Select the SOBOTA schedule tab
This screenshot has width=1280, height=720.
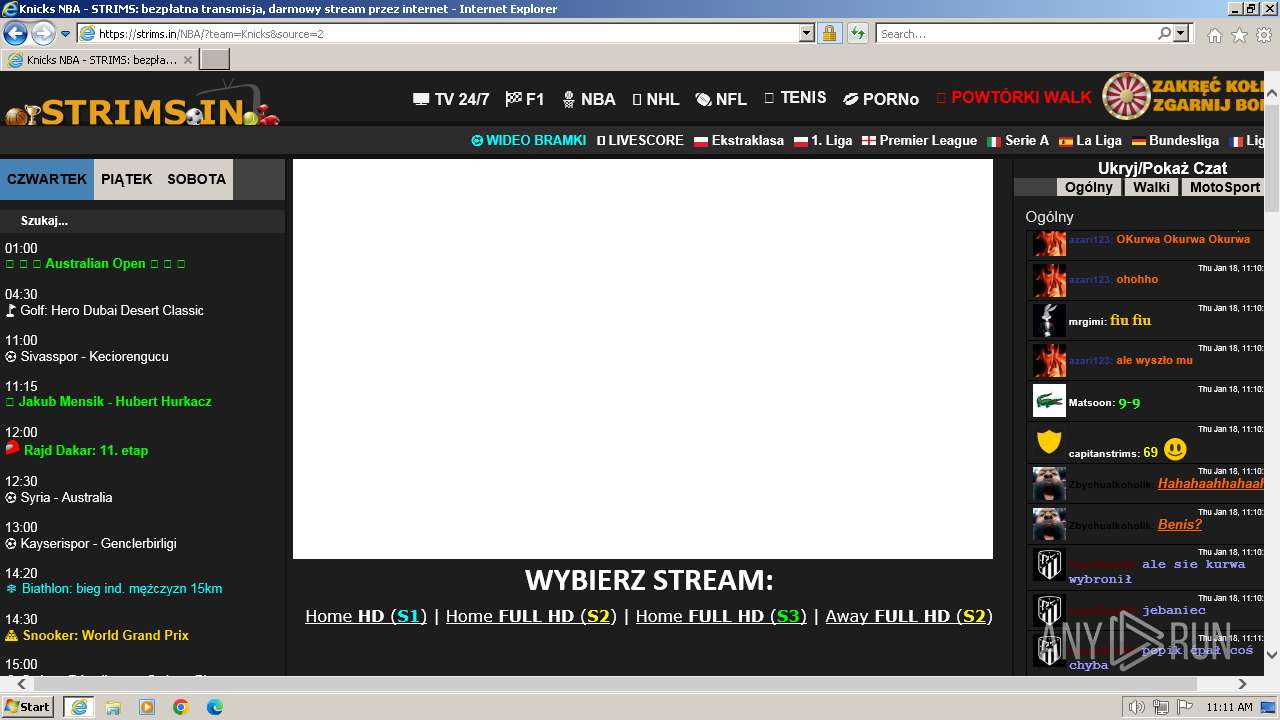click(x=197, y=179)
